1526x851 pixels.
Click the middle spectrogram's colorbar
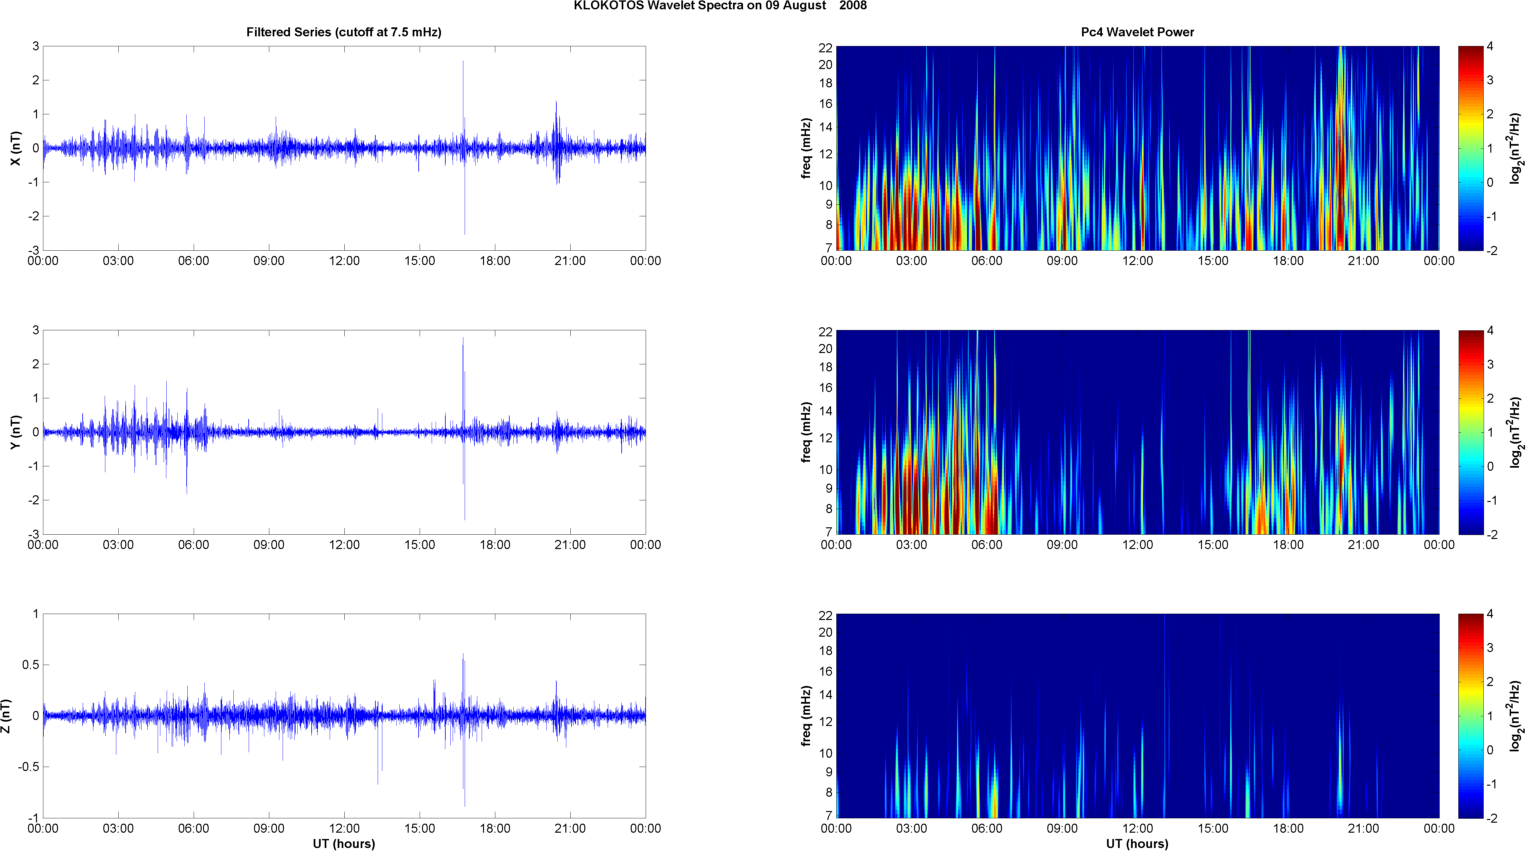coord(1470,432)
